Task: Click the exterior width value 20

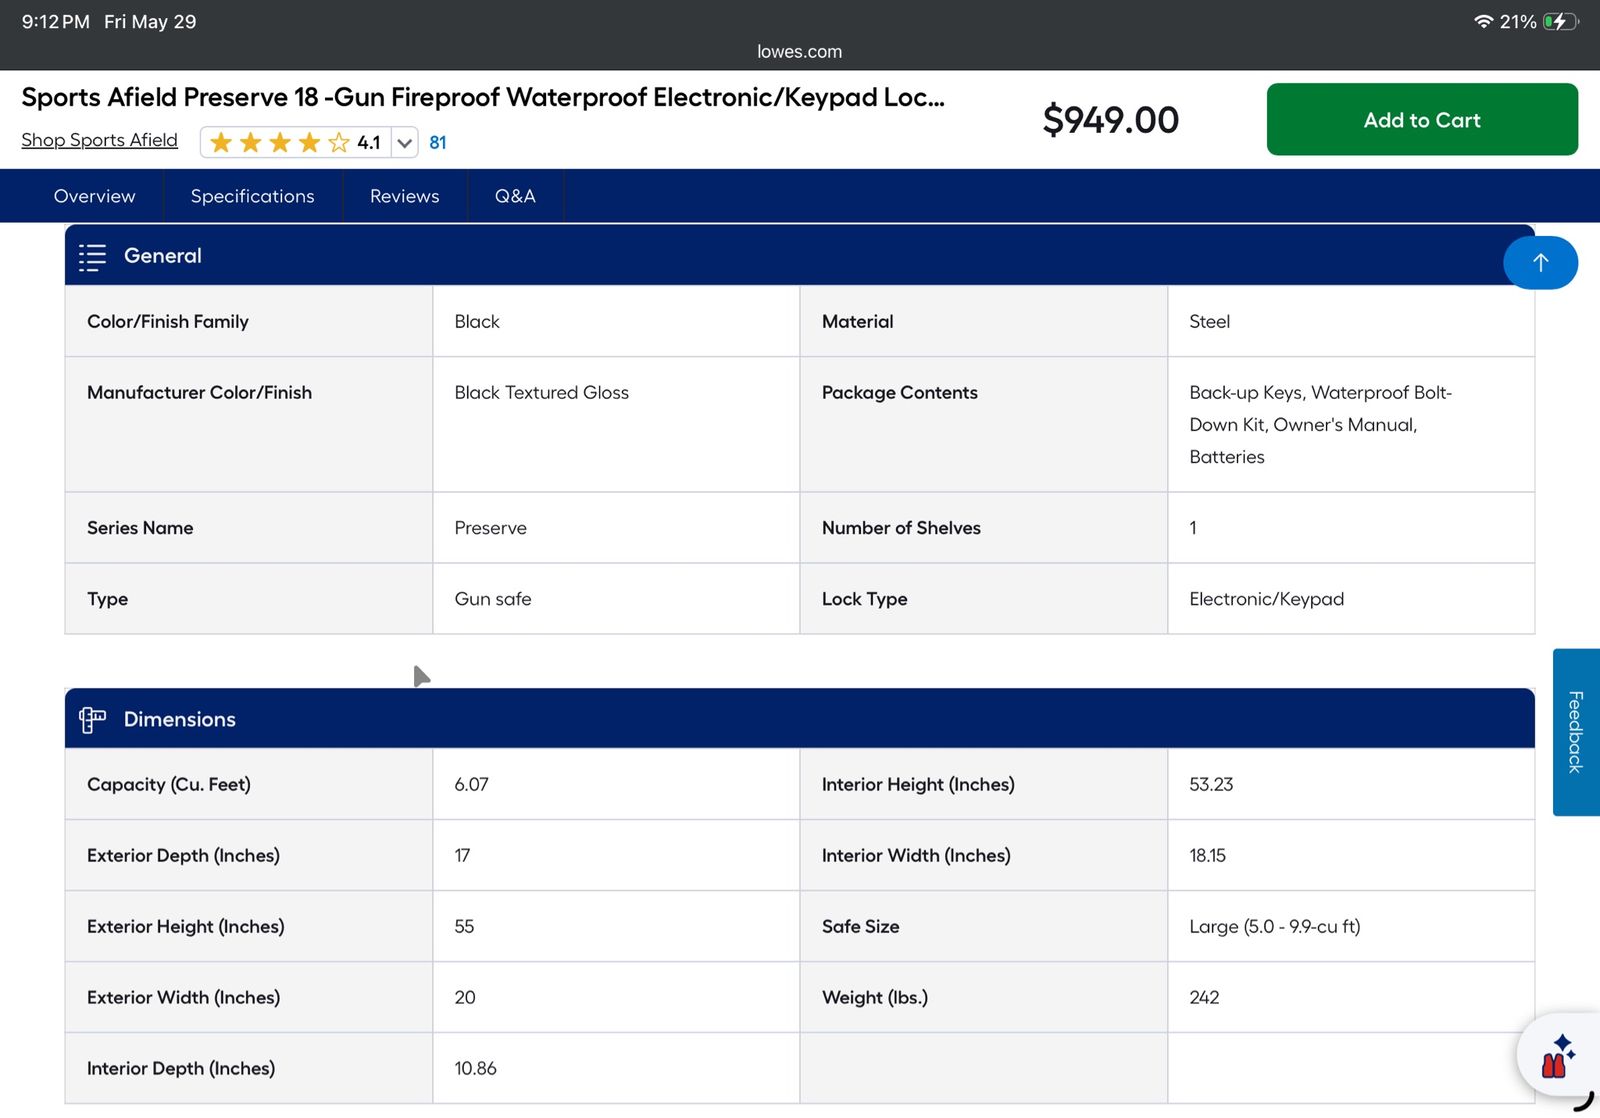Action: pyautogui.click(x=465, y=998)
